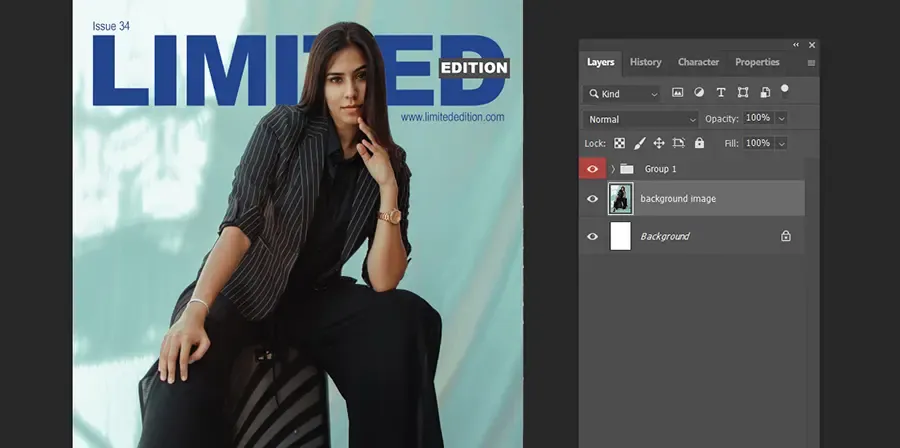Click the EDITION badge on the cover
The width and height of the screenshot is (900, 448).
pyautogui.click(x=474, y=68)
